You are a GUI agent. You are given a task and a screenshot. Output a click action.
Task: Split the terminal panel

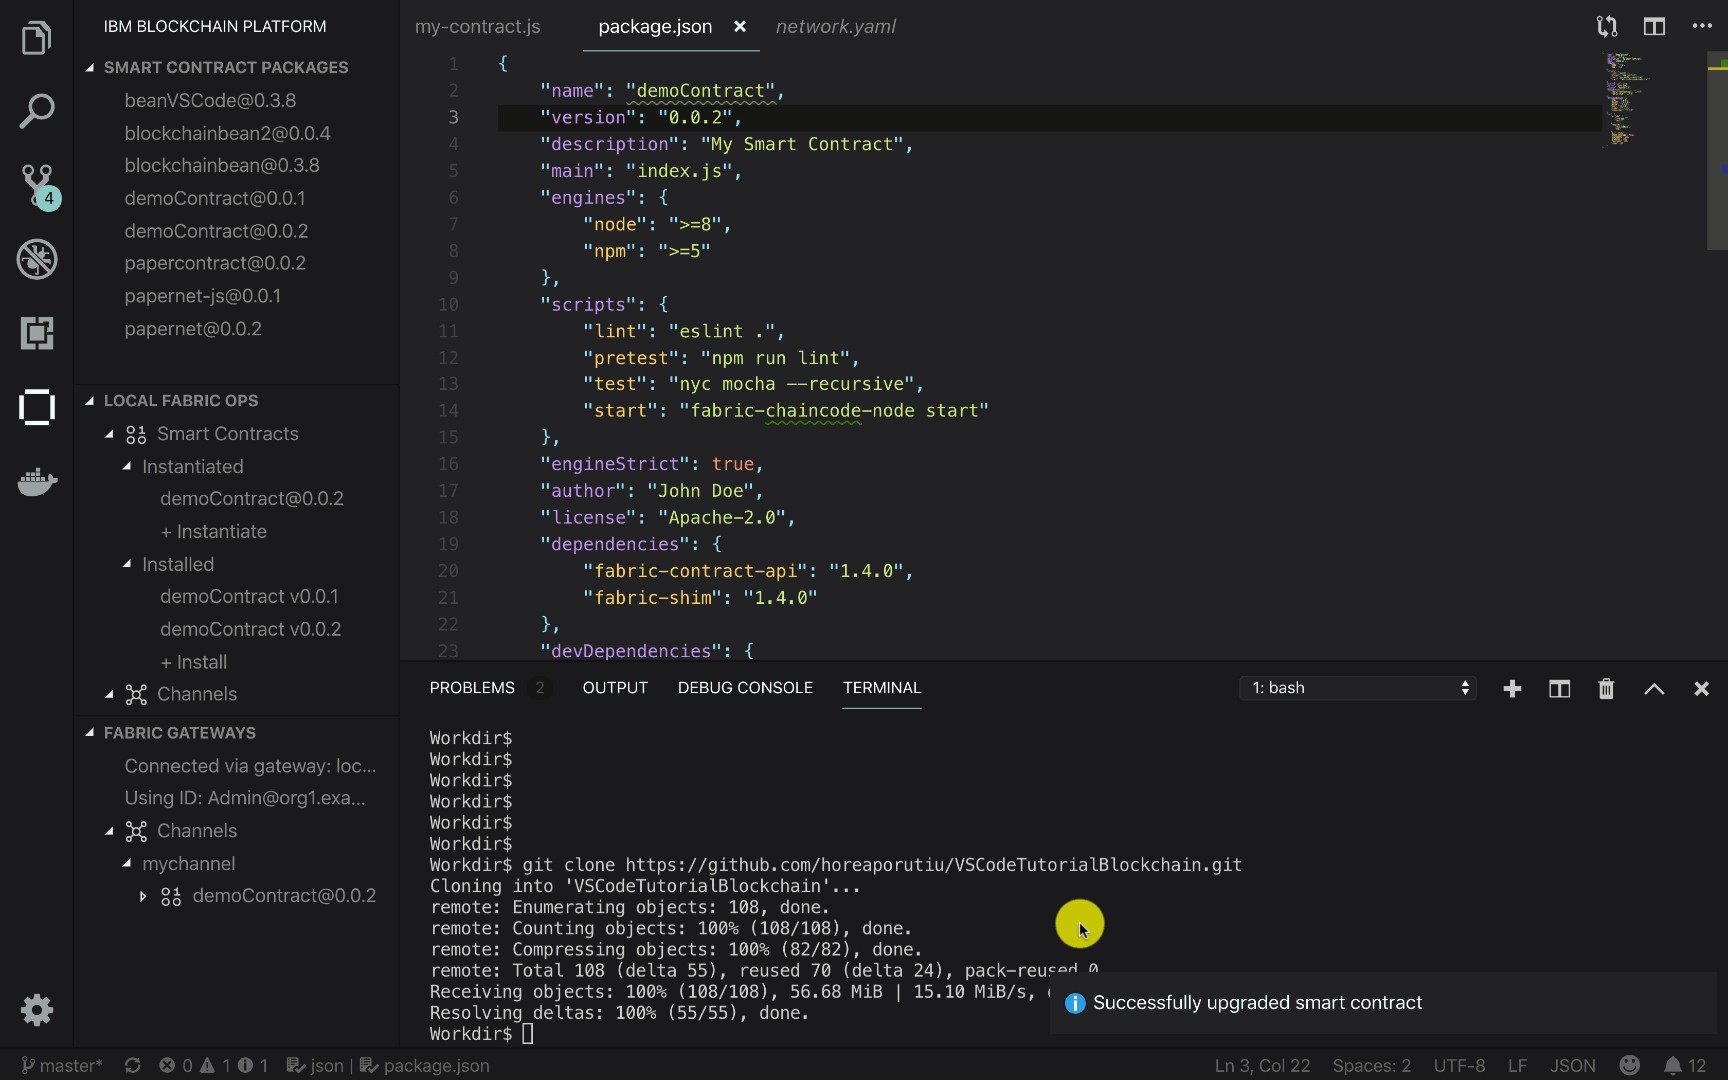1559,688
